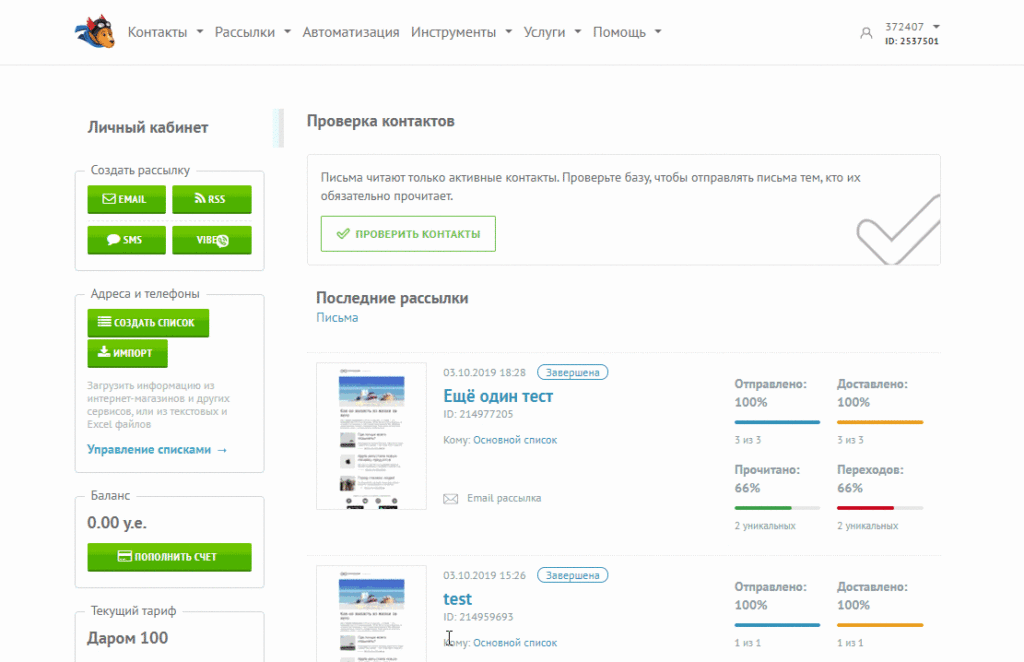Open the Письма link
This screenshot has height=662, width=1024.
point(337,318)
